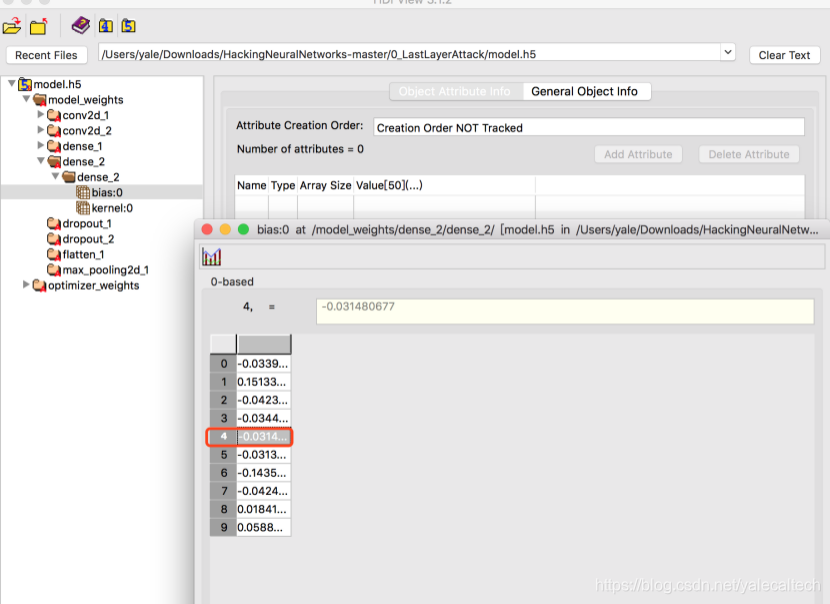Click the file path text field

(410, 54)
